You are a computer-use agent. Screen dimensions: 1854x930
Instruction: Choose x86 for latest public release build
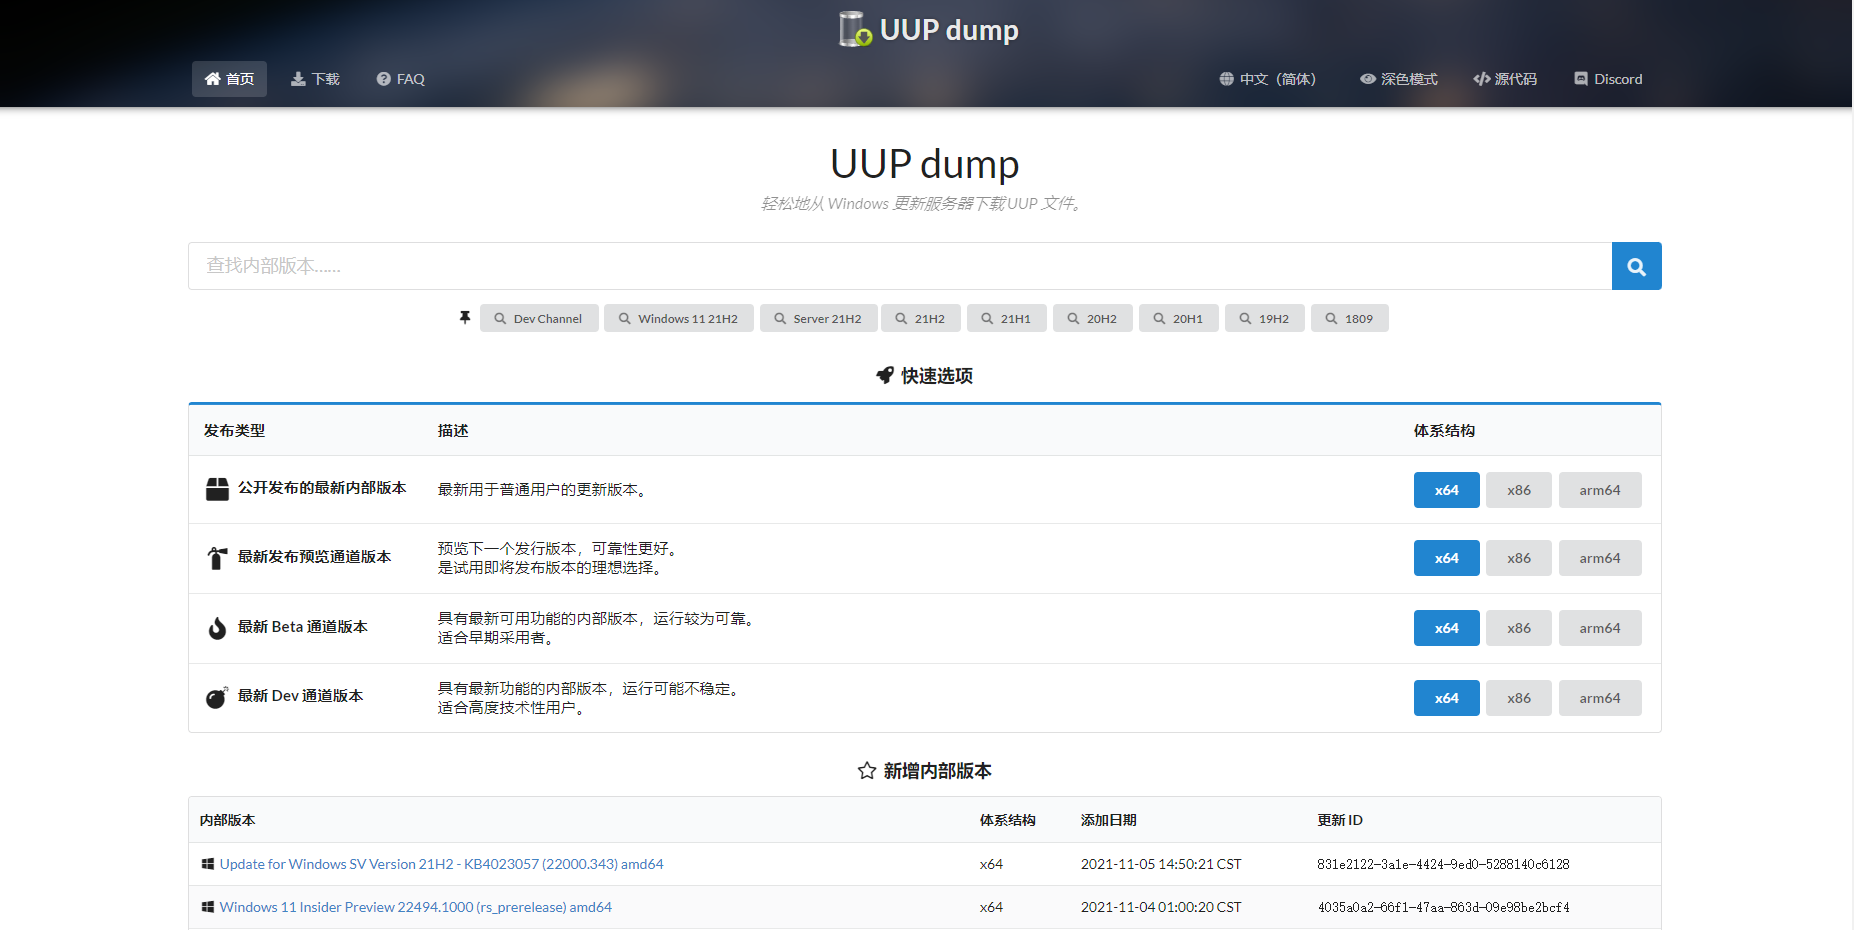pos(1518,490)
